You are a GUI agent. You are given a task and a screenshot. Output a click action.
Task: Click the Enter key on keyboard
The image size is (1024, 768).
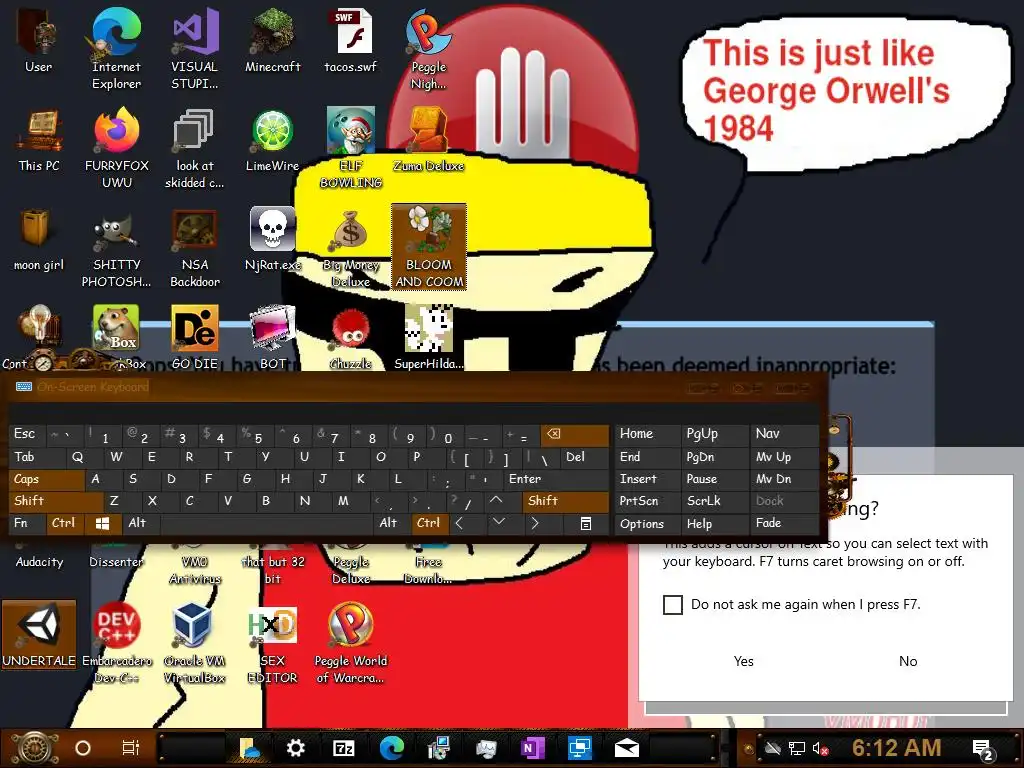tap(556, 479)
